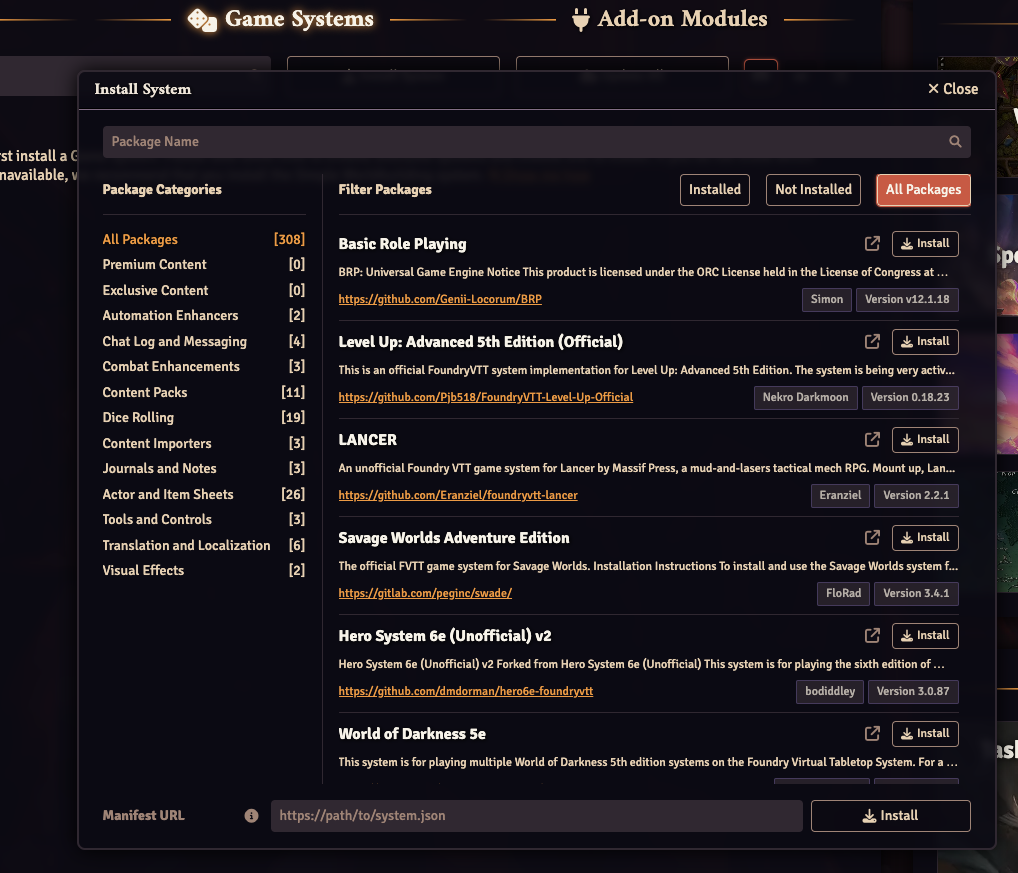Filter to show only Installed packages
1018x873 pixels.
714,189
